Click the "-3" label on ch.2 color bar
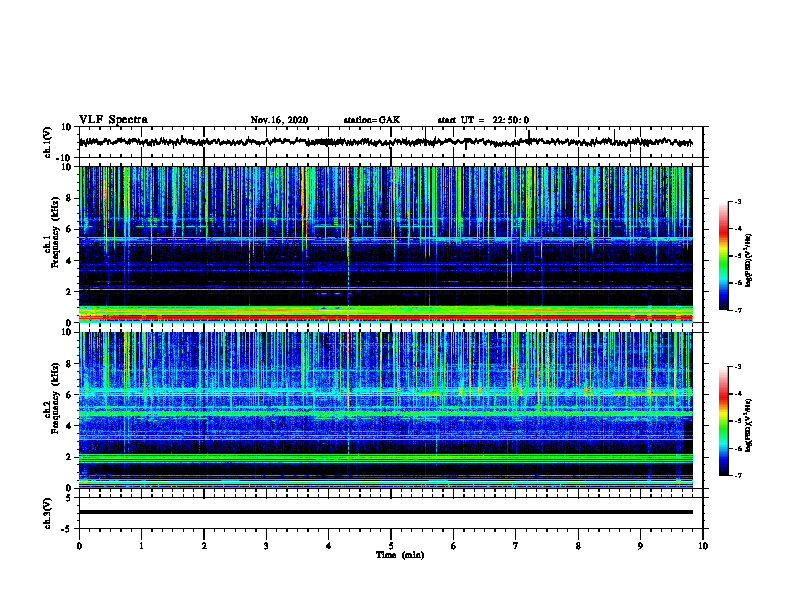The image size is (792, 612). pyautogui.click(x=738, y=367)
